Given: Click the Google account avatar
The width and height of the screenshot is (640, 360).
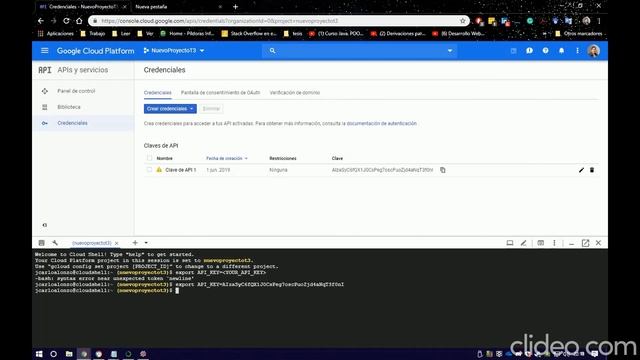Looking at the screenshot, I should tap(593, 51).
